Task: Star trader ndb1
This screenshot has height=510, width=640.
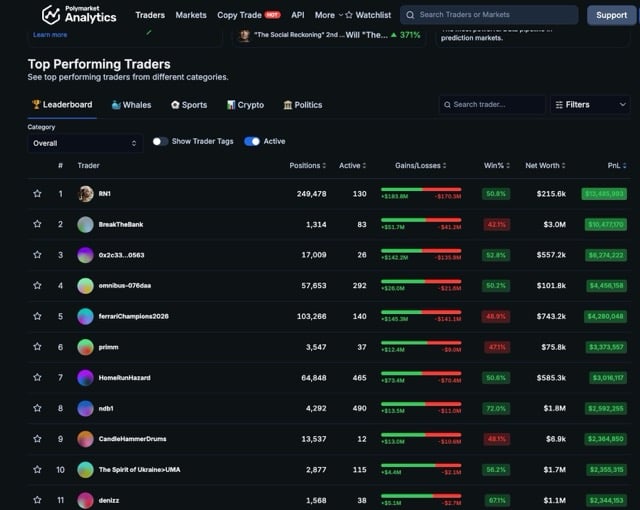Action: pyautogui.click(x=37, y=408)
